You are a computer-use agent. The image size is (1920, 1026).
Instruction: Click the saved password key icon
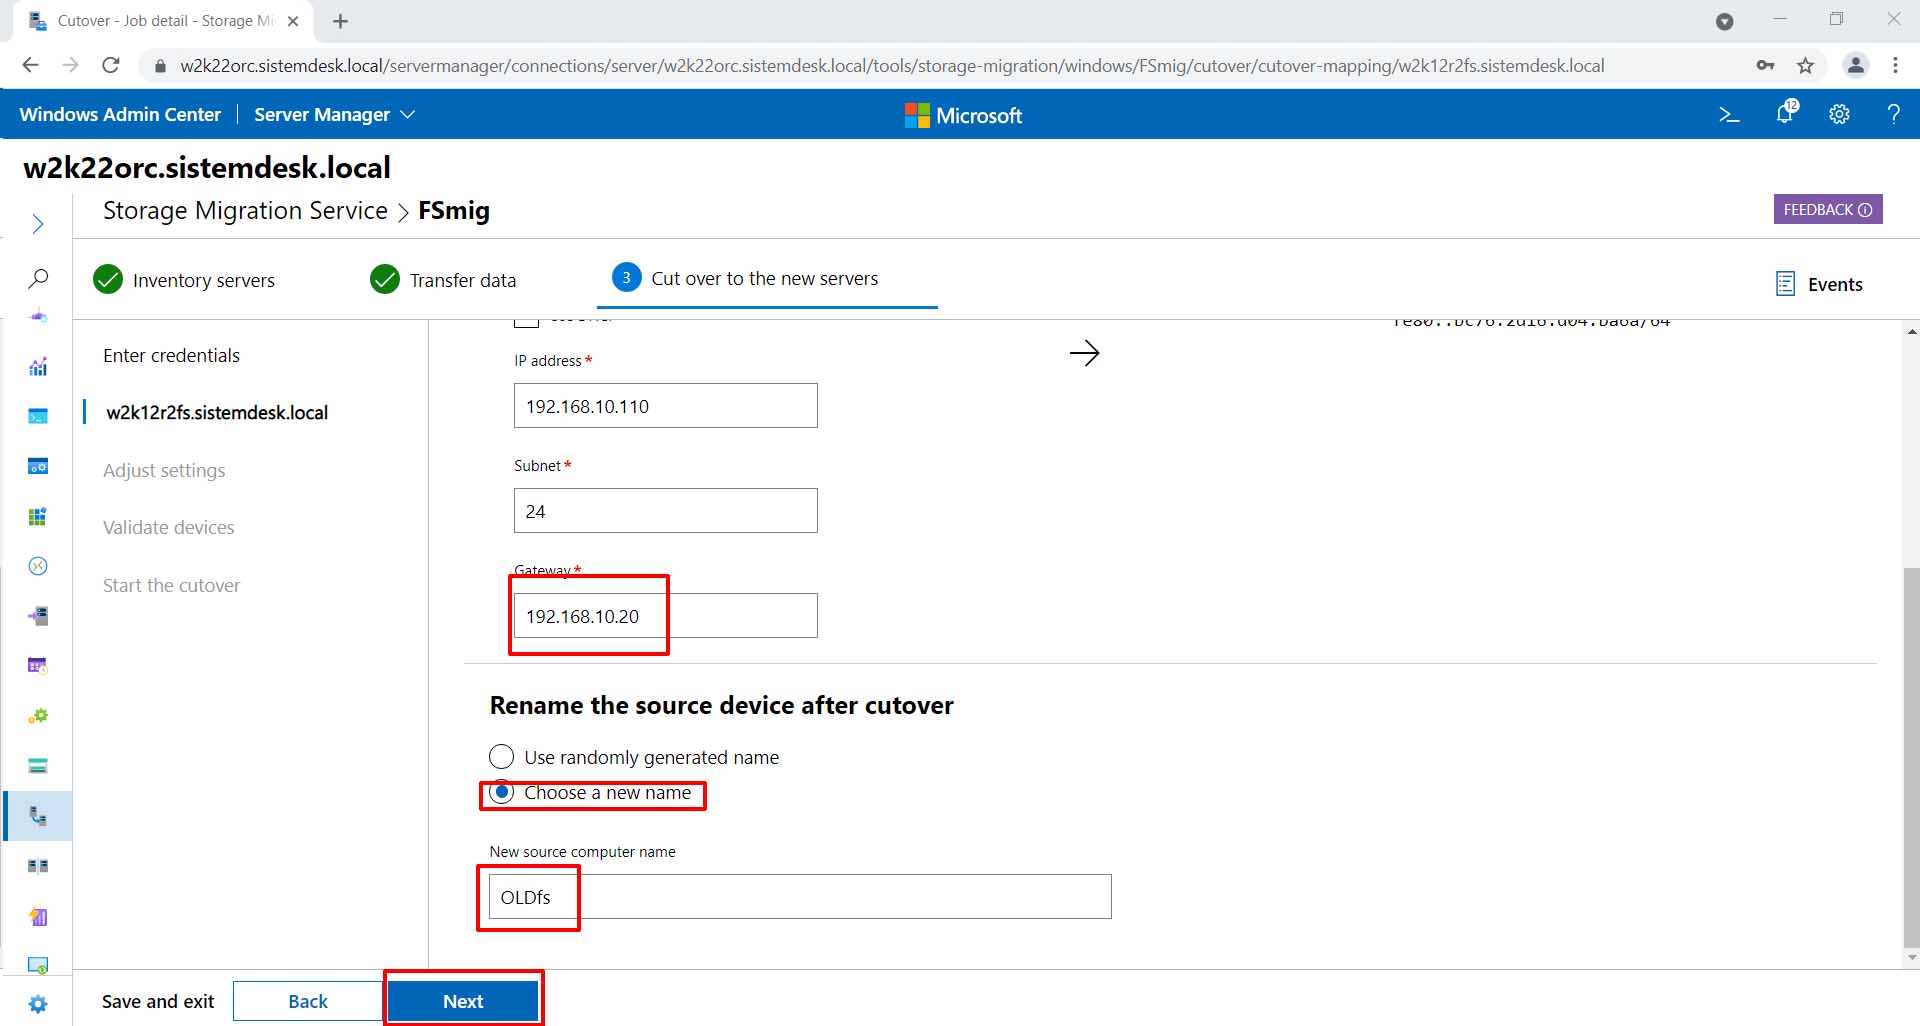1765,66
